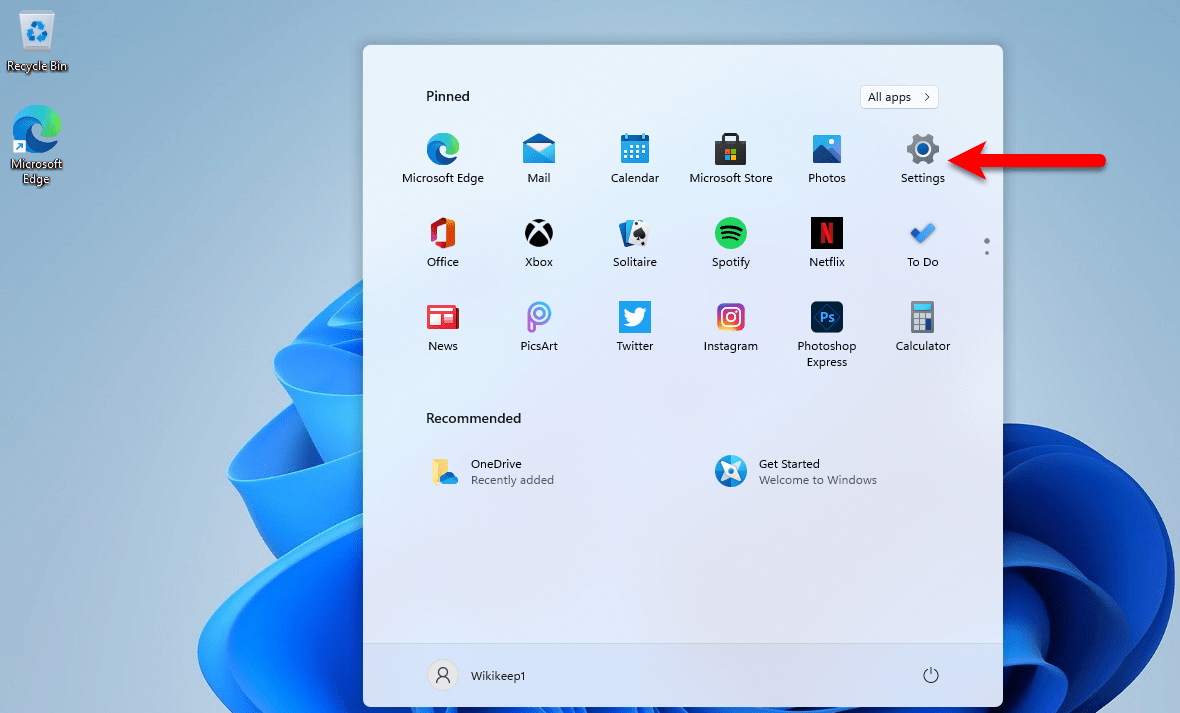Go to next page of pinned apps
Image resolution: width=1180 pixels, height=713 pixels.
click(x=987, y=252)
